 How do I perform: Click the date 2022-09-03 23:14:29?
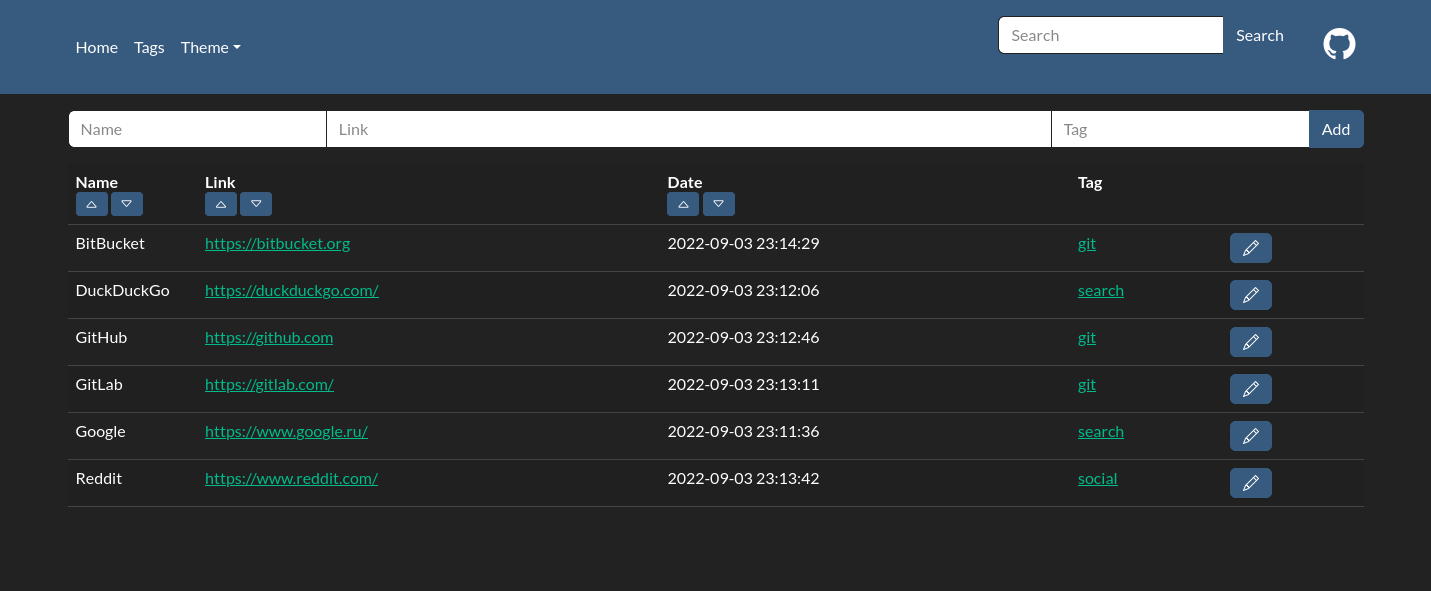[743, 243]
